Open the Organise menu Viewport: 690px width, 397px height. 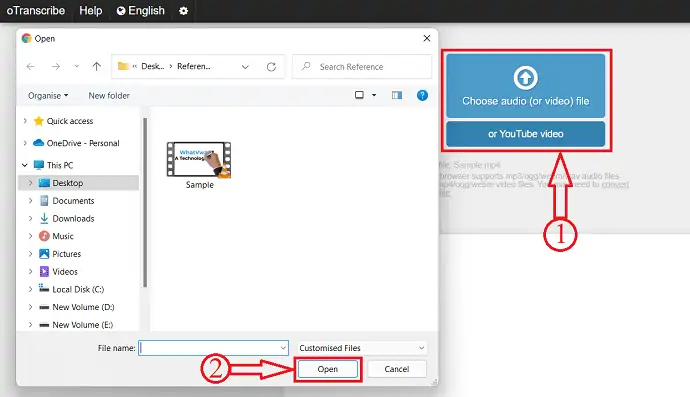pos(48,96)
